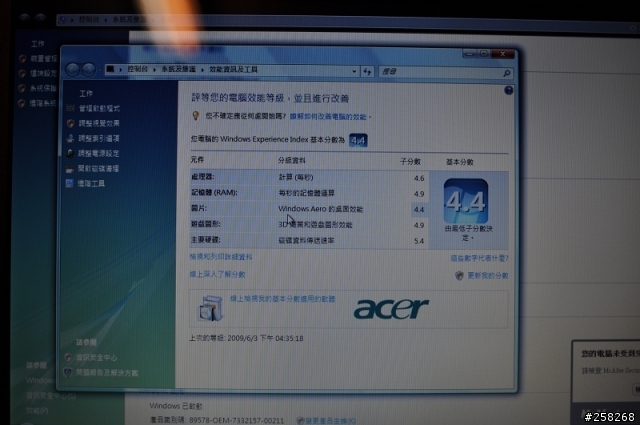640x425 pixels.
Task: Open the 管理啟動程式 task link
Action: [x=99, y=109]
